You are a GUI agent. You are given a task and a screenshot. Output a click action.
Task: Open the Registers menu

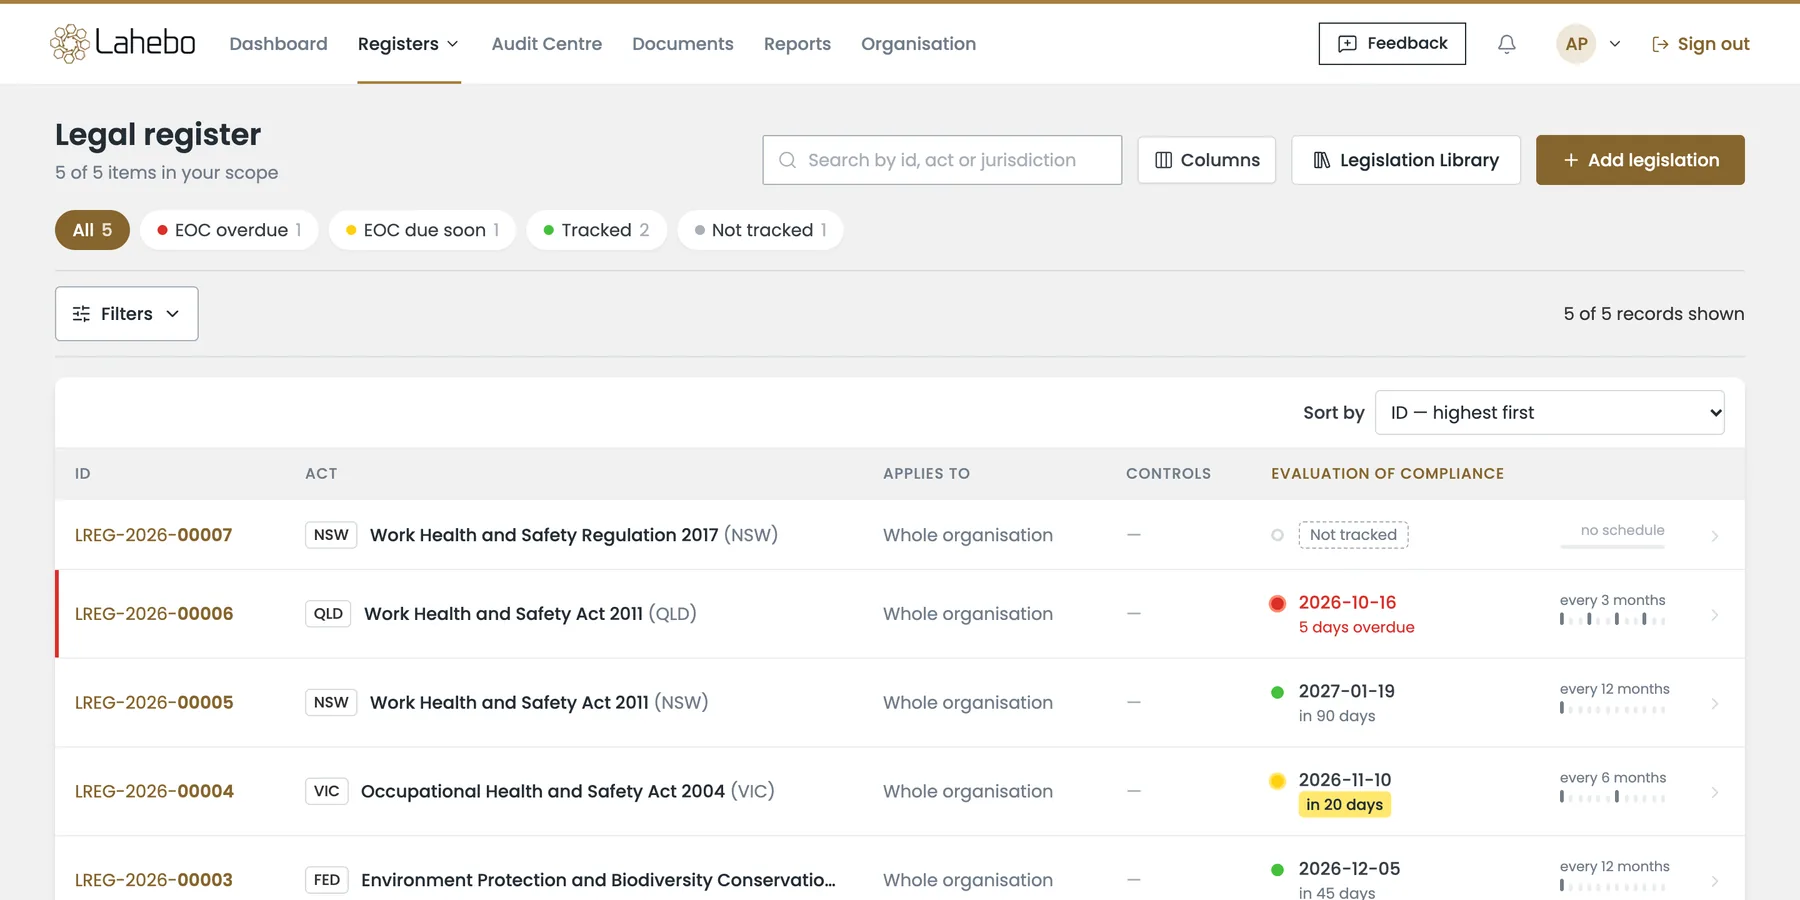point(409,44)
